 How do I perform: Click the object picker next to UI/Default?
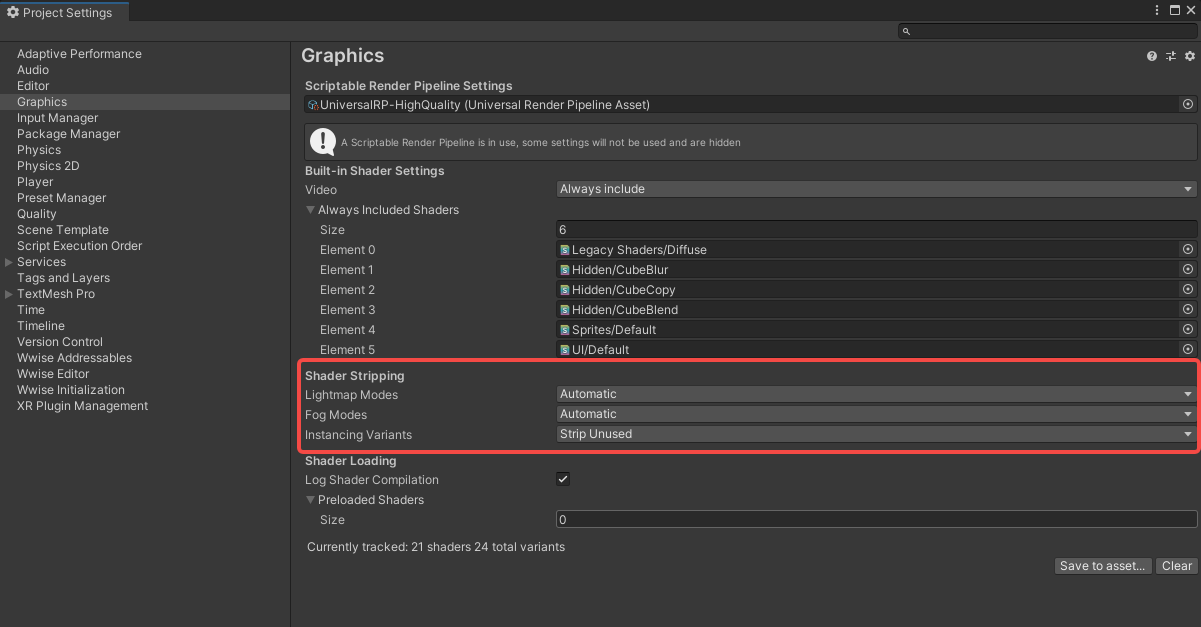(1187, 349)
